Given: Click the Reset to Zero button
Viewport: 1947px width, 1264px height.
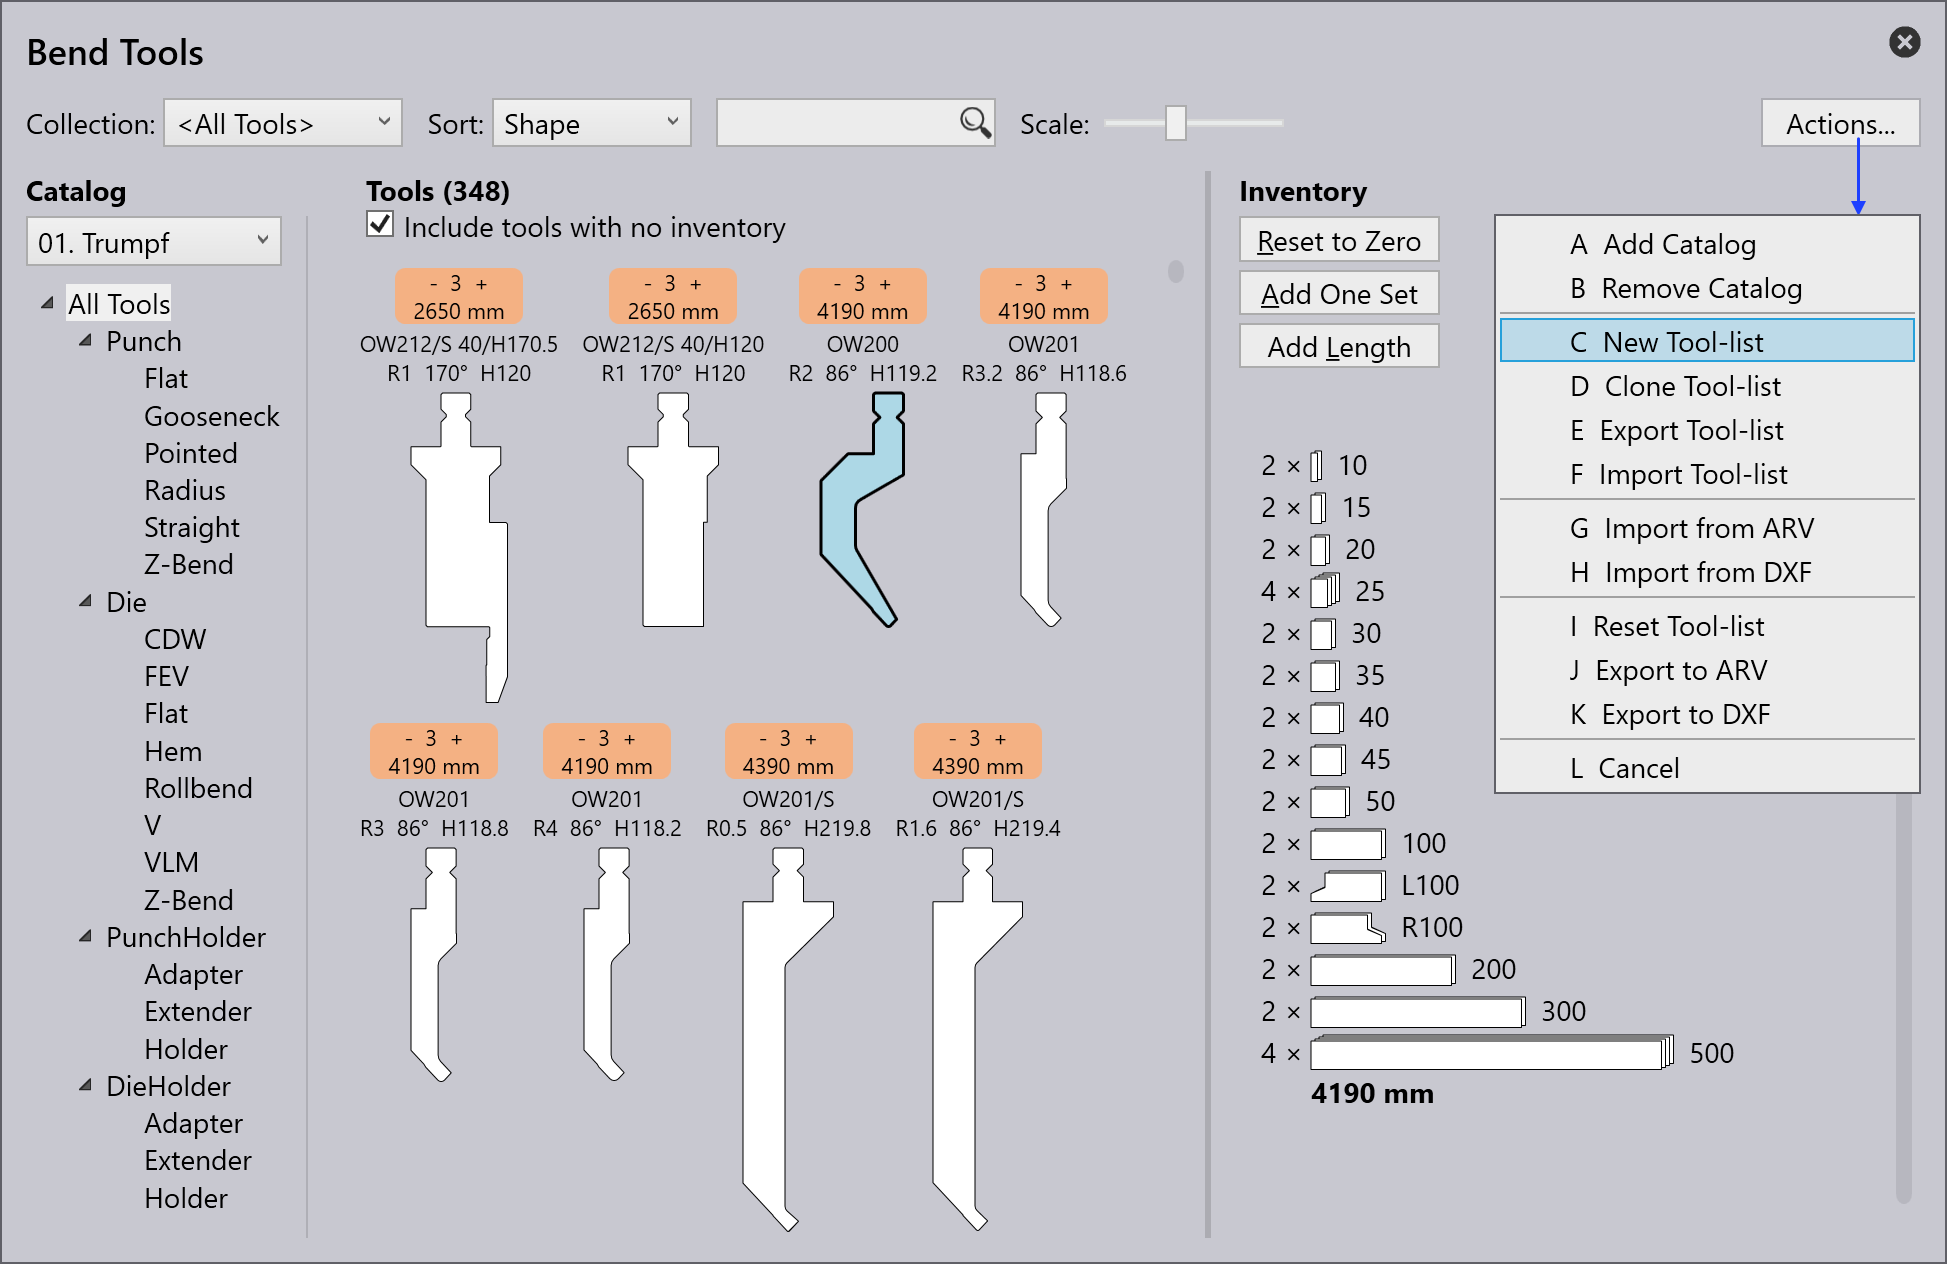Looking at the screenshot, I should click(1339, 241).
